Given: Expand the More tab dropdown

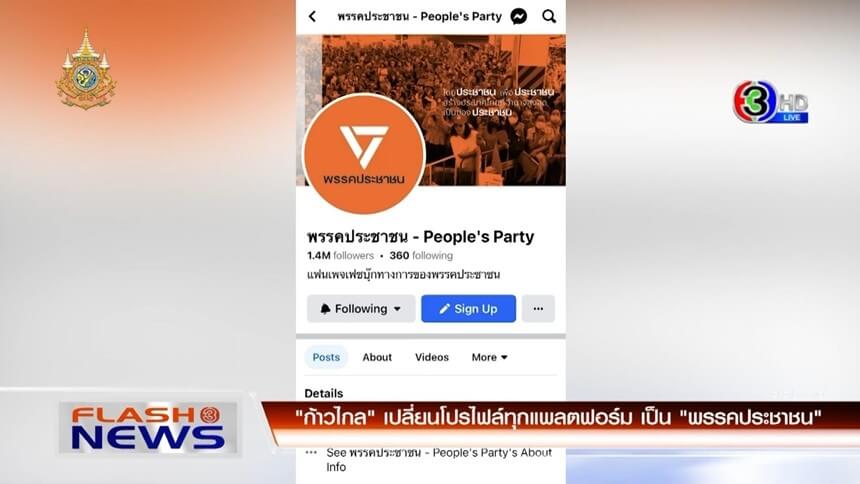Looking at the screenshot, I should (489, 357).
